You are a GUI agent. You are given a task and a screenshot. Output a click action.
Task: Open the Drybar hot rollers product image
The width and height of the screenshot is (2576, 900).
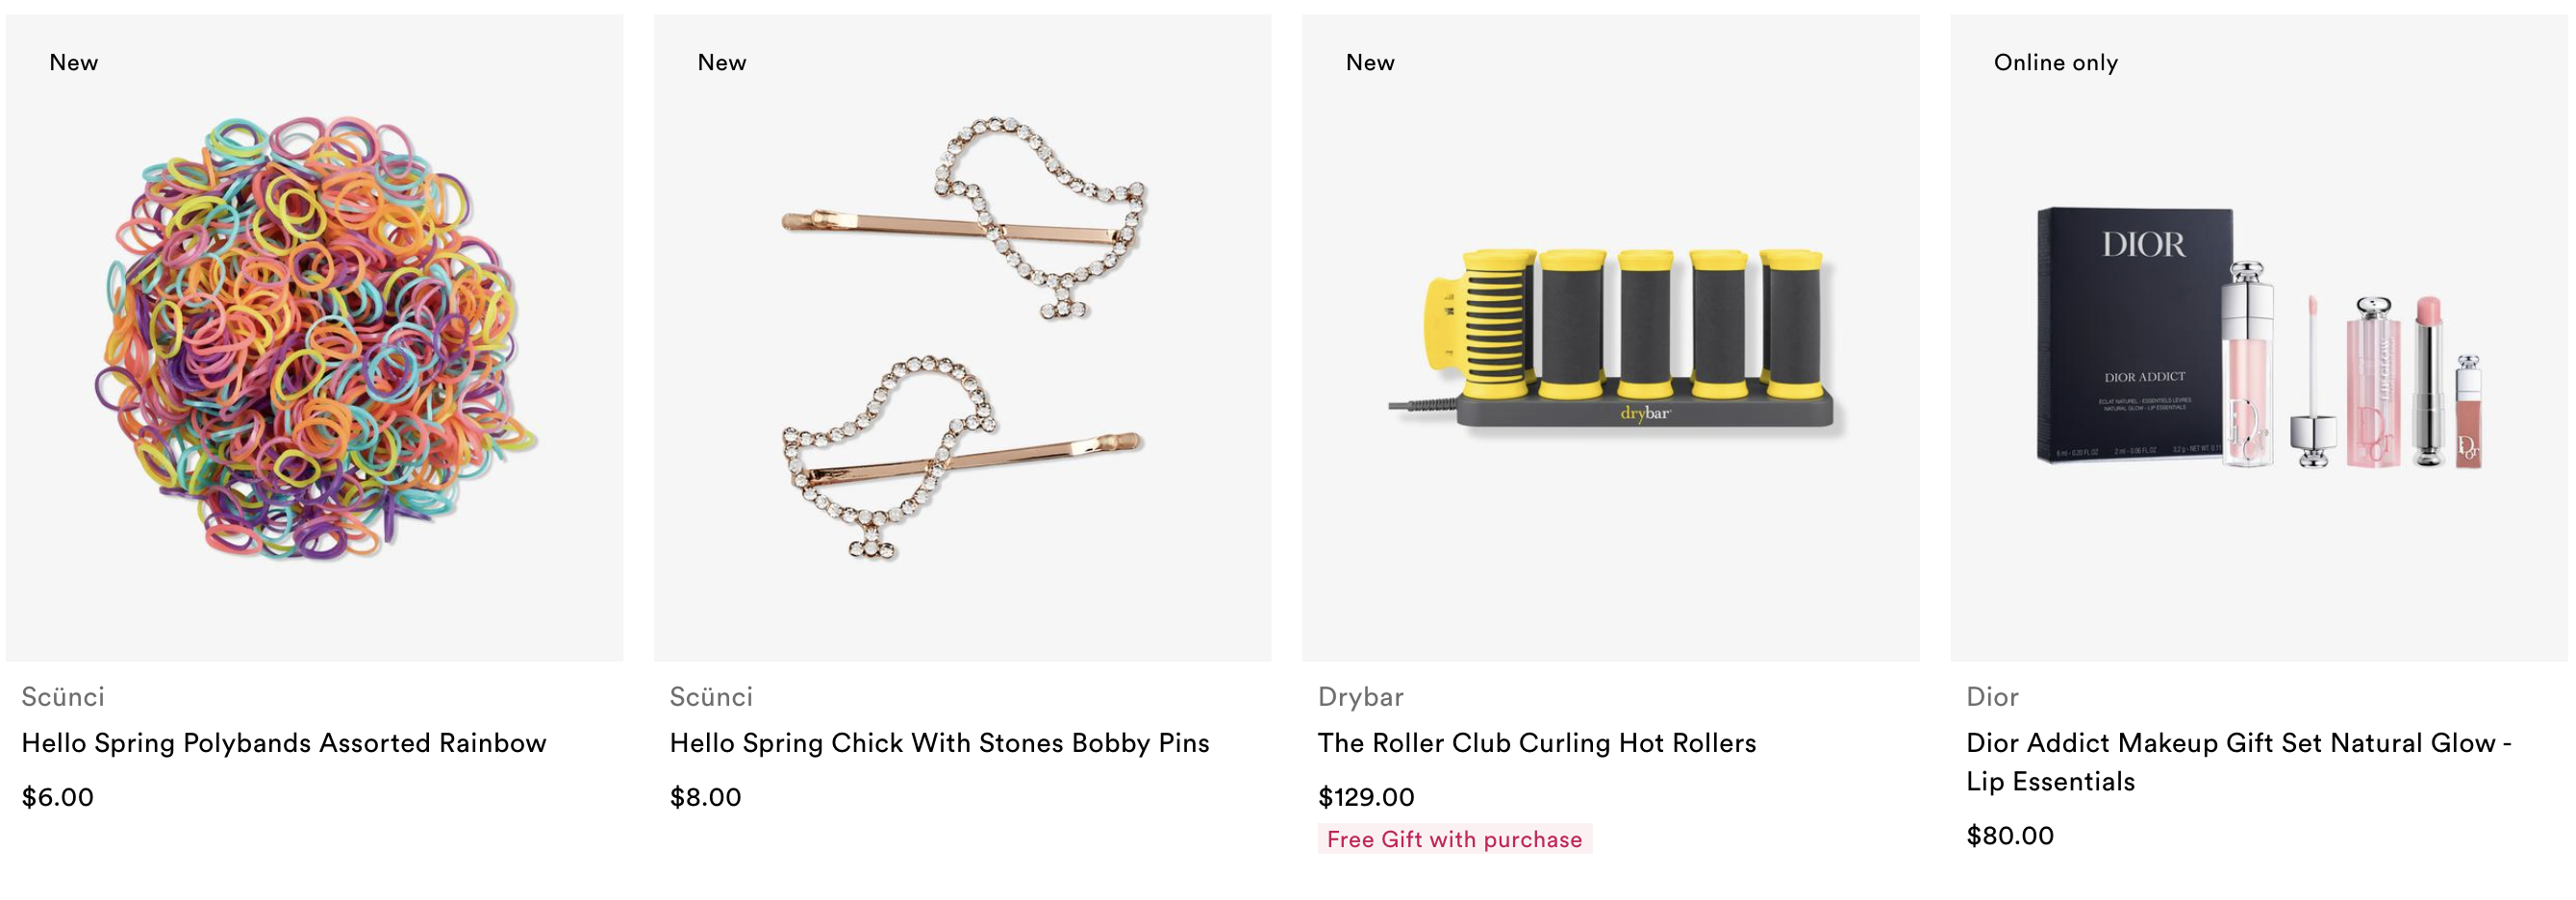click(x=1610, y=337)
